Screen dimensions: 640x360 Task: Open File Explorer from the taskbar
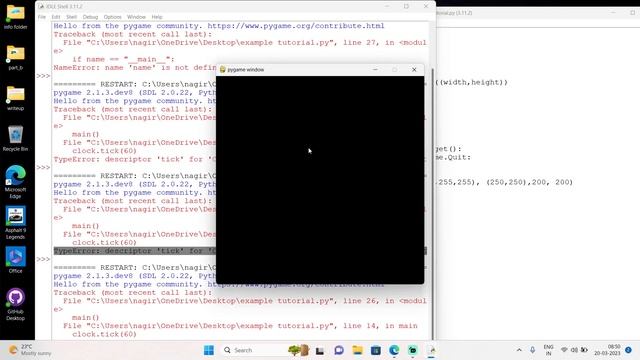coord(357,350)
